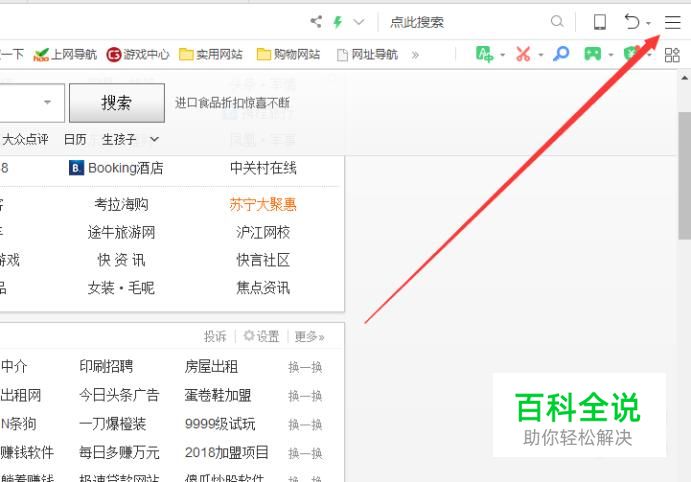Image resolution: width=691 pixels, height=482 pixels.
Task: Expand the screenshot tool dropdown arrow
Action: 541,56
